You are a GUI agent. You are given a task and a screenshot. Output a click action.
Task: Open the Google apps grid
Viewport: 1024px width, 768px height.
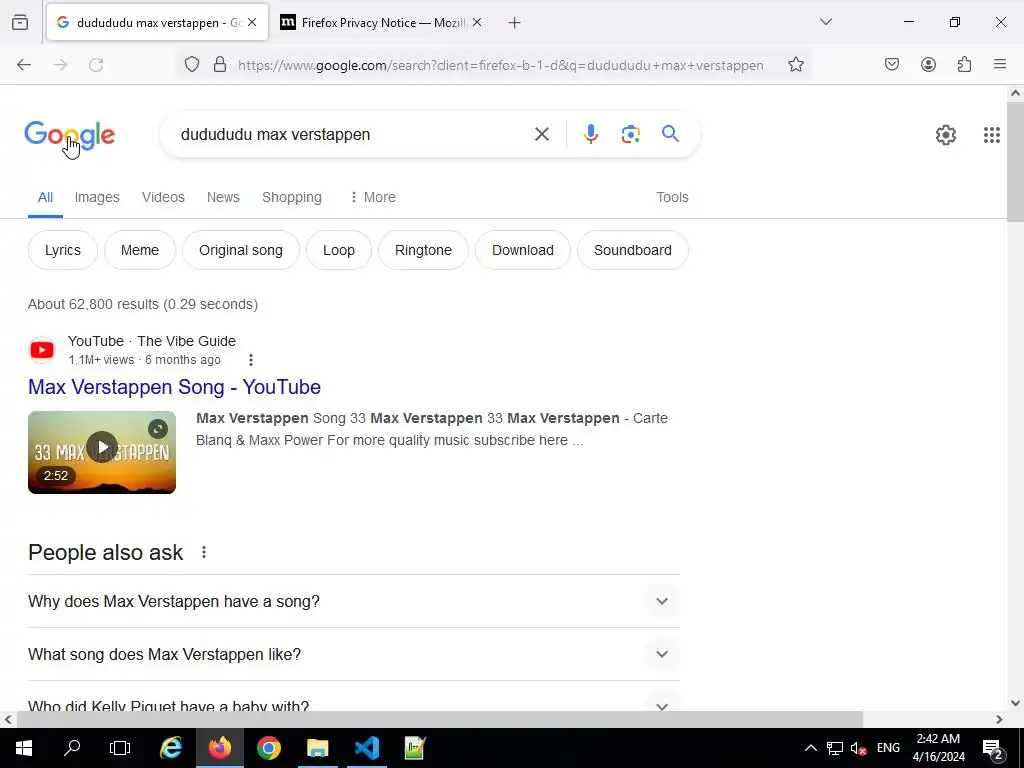991,135
